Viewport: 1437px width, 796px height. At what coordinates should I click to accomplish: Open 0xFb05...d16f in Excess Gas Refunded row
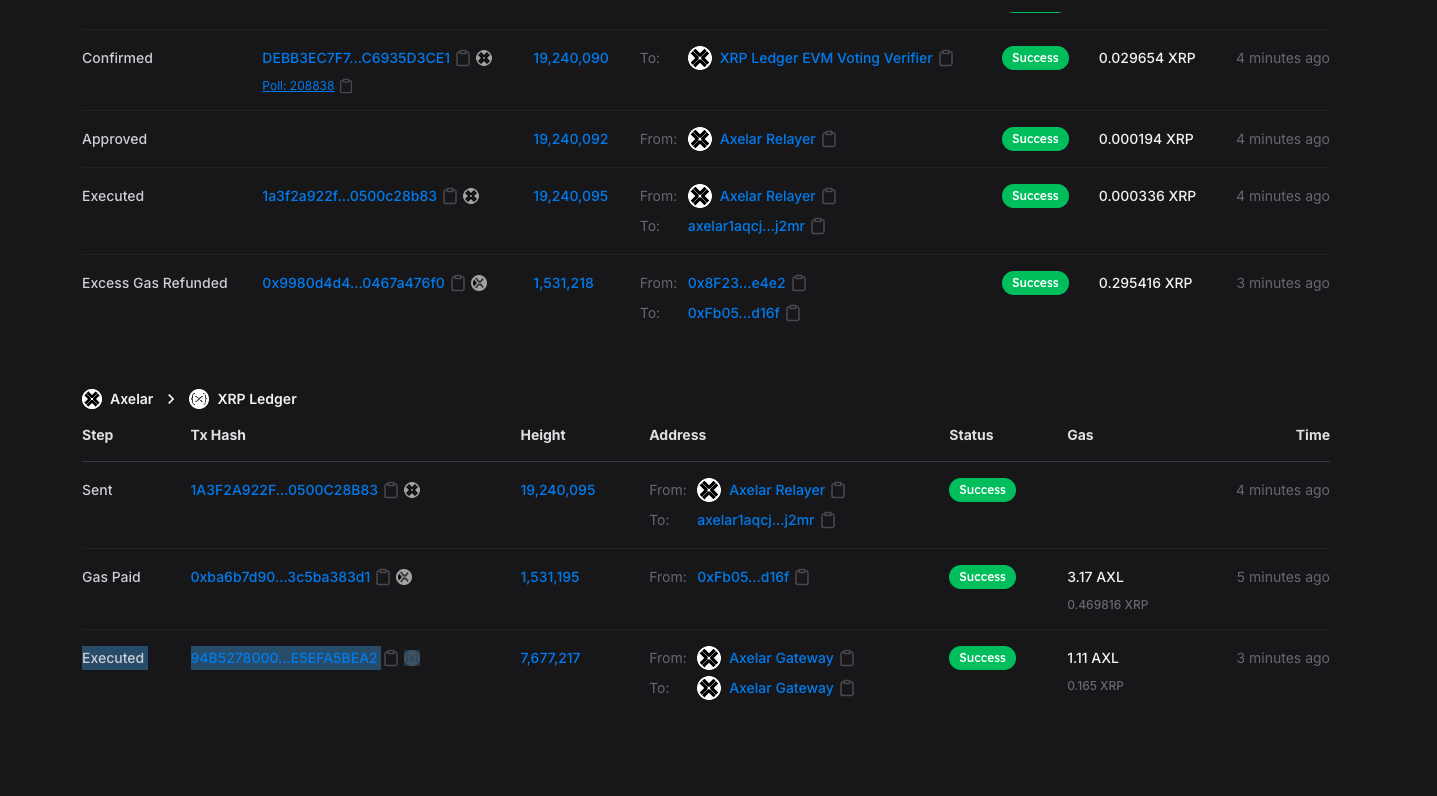click(x=734, y=313)
